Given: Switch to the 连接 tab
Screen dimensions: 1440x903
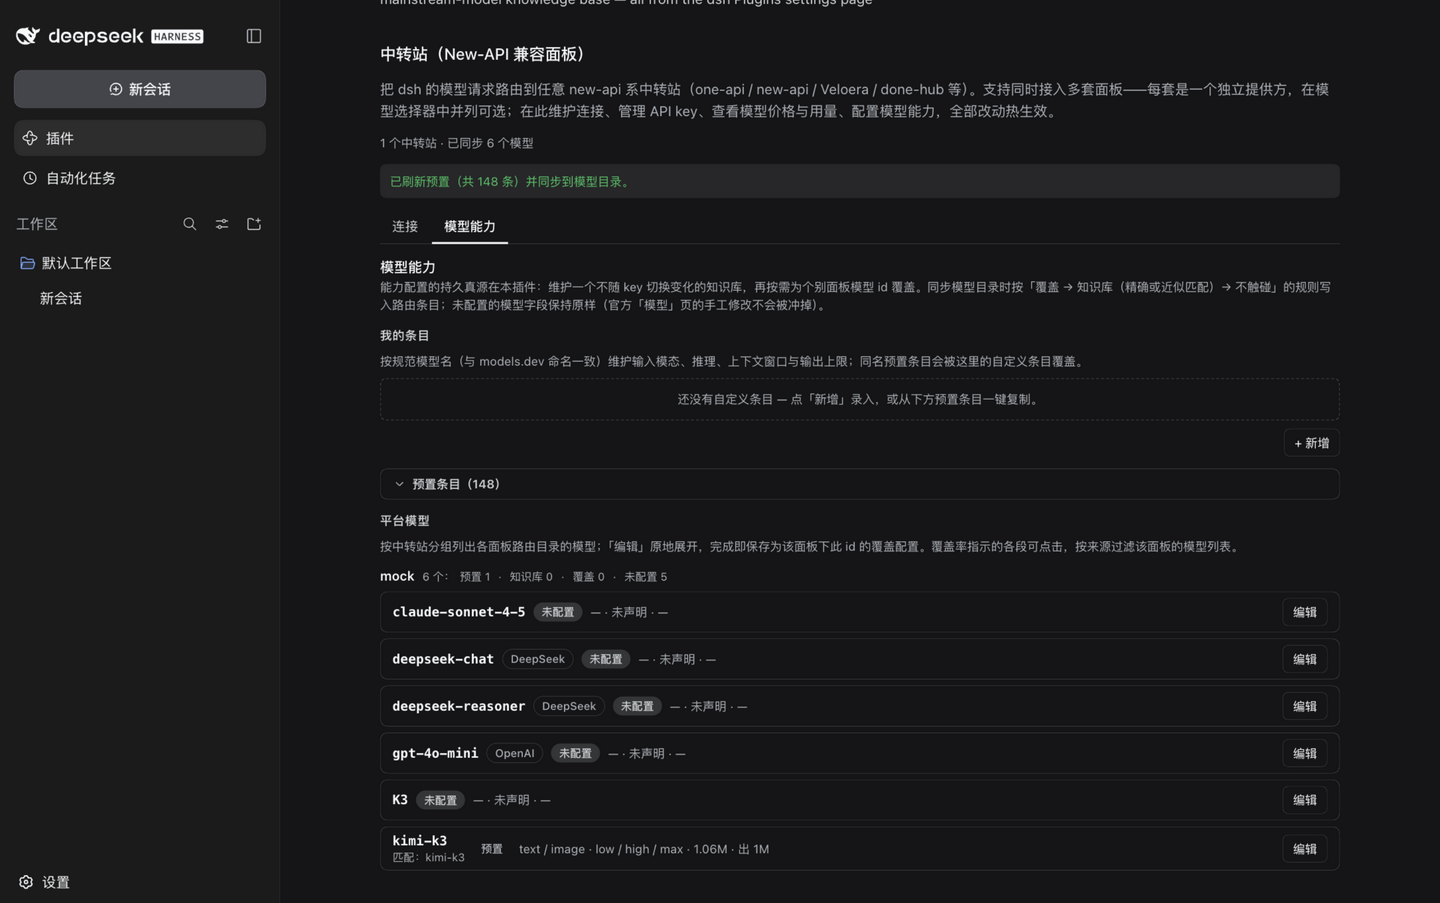Looking at the screenshot, I should [405, 226].
